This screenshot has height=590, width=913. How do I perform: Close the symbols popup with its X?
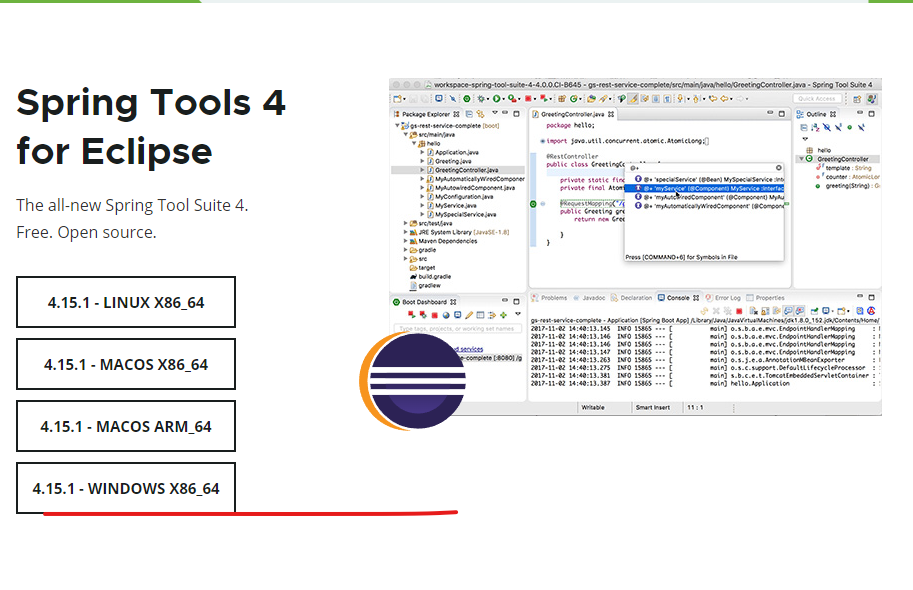pos(778,168)
